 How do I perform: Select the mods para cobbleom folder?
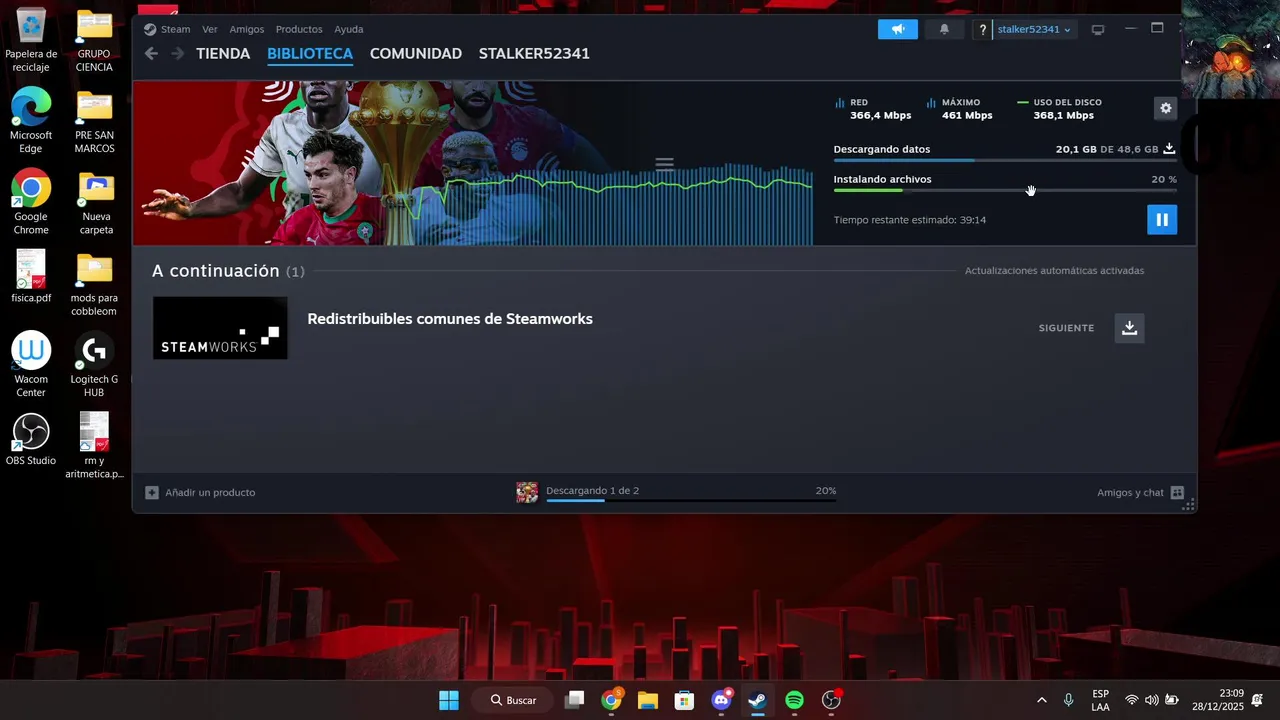(x=94, y=283)
